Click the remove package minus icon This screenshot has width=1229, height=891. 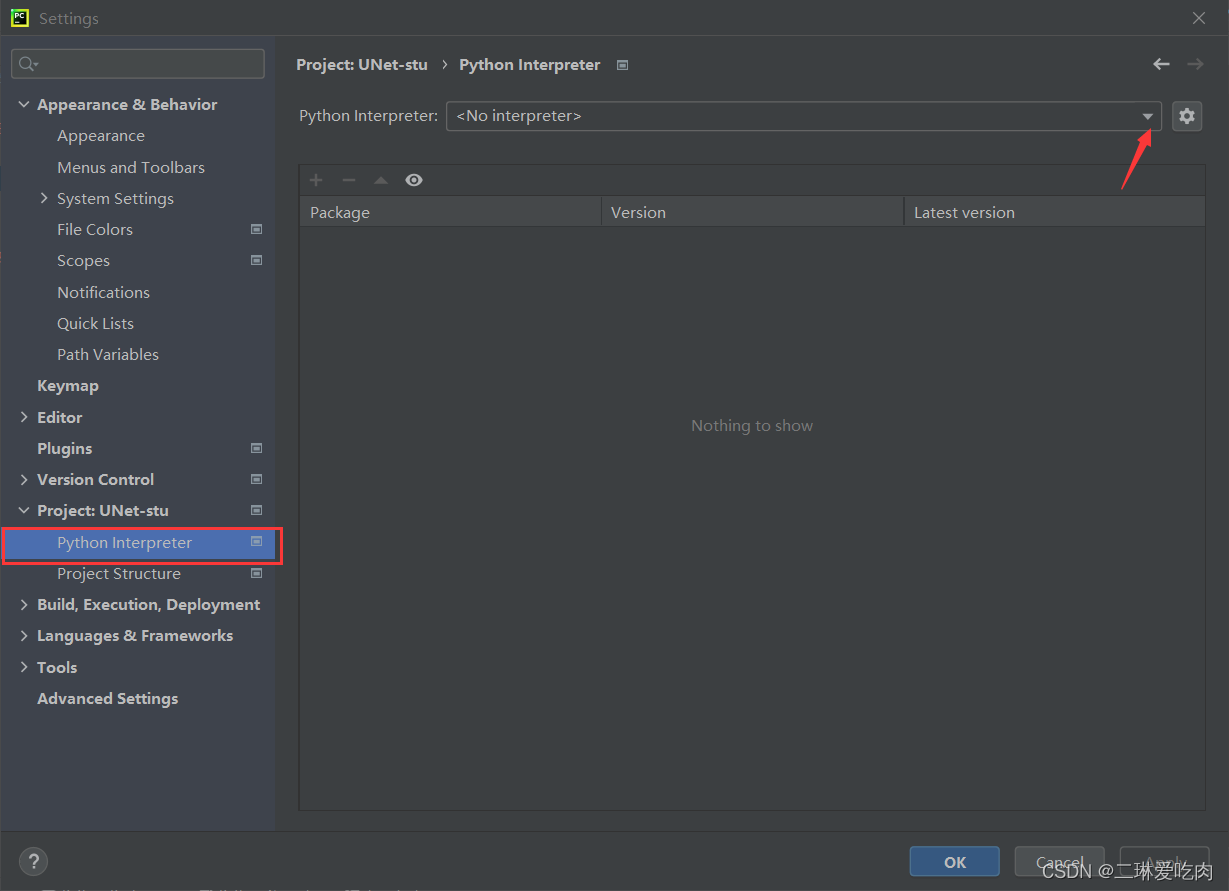(348, 180)
